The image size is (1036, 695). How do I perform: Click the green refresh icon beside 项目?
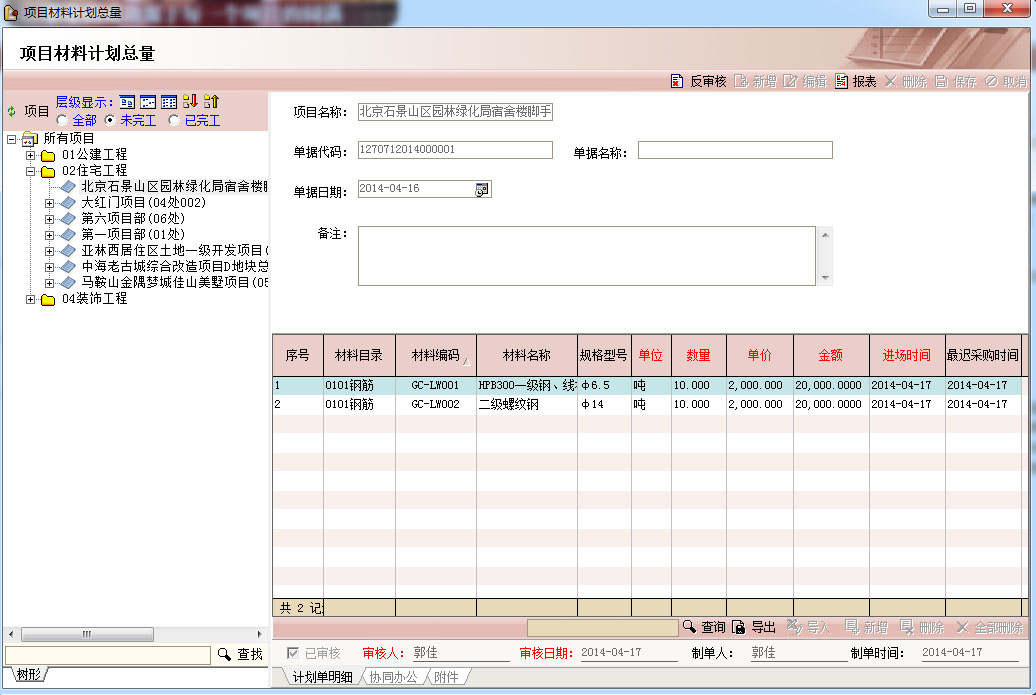(12, 111)
